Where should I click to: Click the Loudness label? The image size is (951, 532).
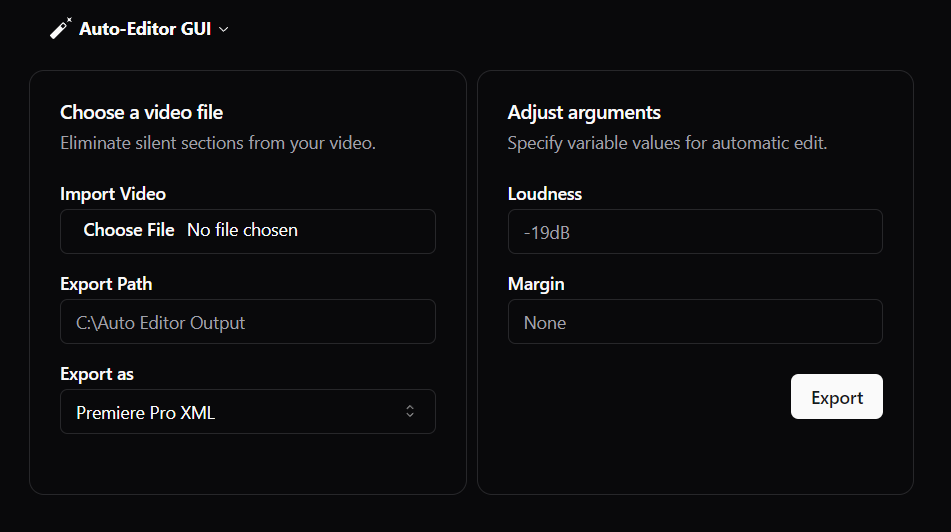[544, 194]
